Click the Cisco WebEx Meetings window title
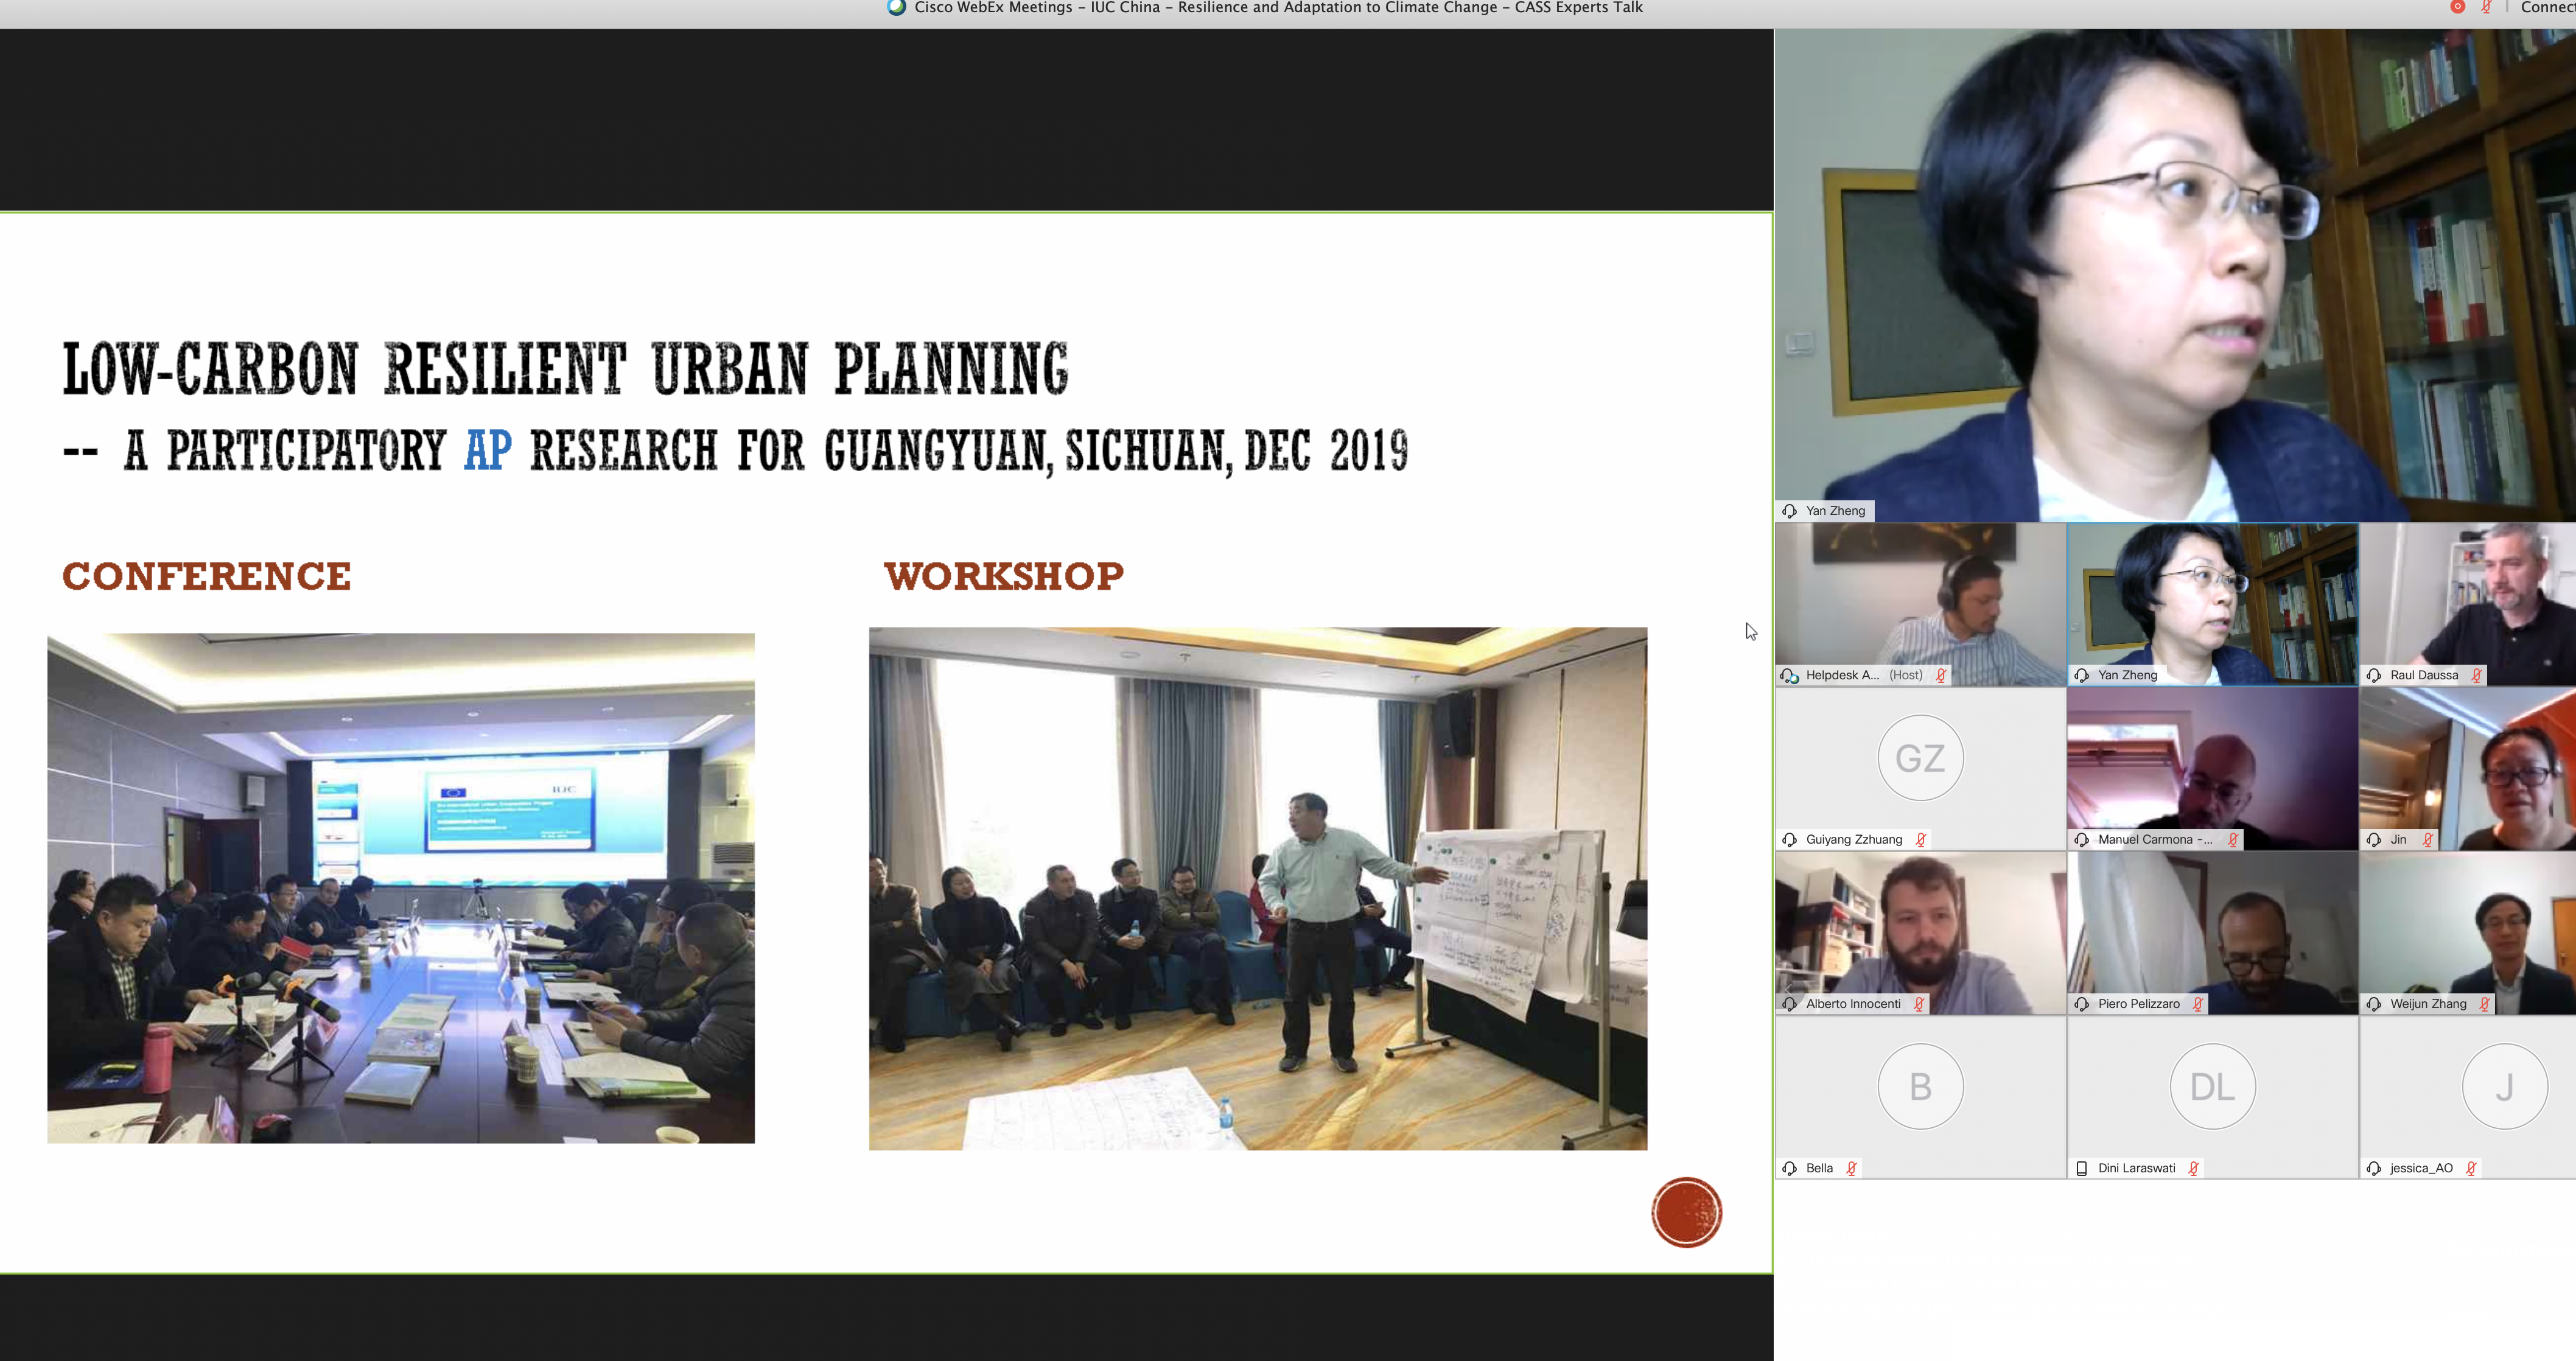Screen dimensions: 2576x1361 (1278, 7)
